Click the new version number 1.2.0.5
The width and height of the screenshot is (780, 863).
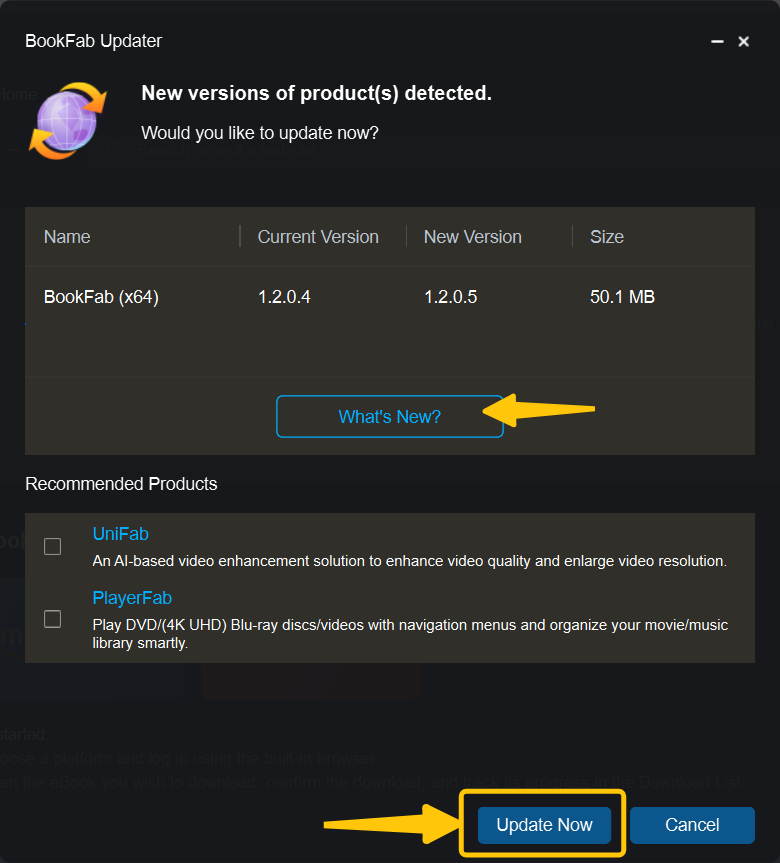450,297
